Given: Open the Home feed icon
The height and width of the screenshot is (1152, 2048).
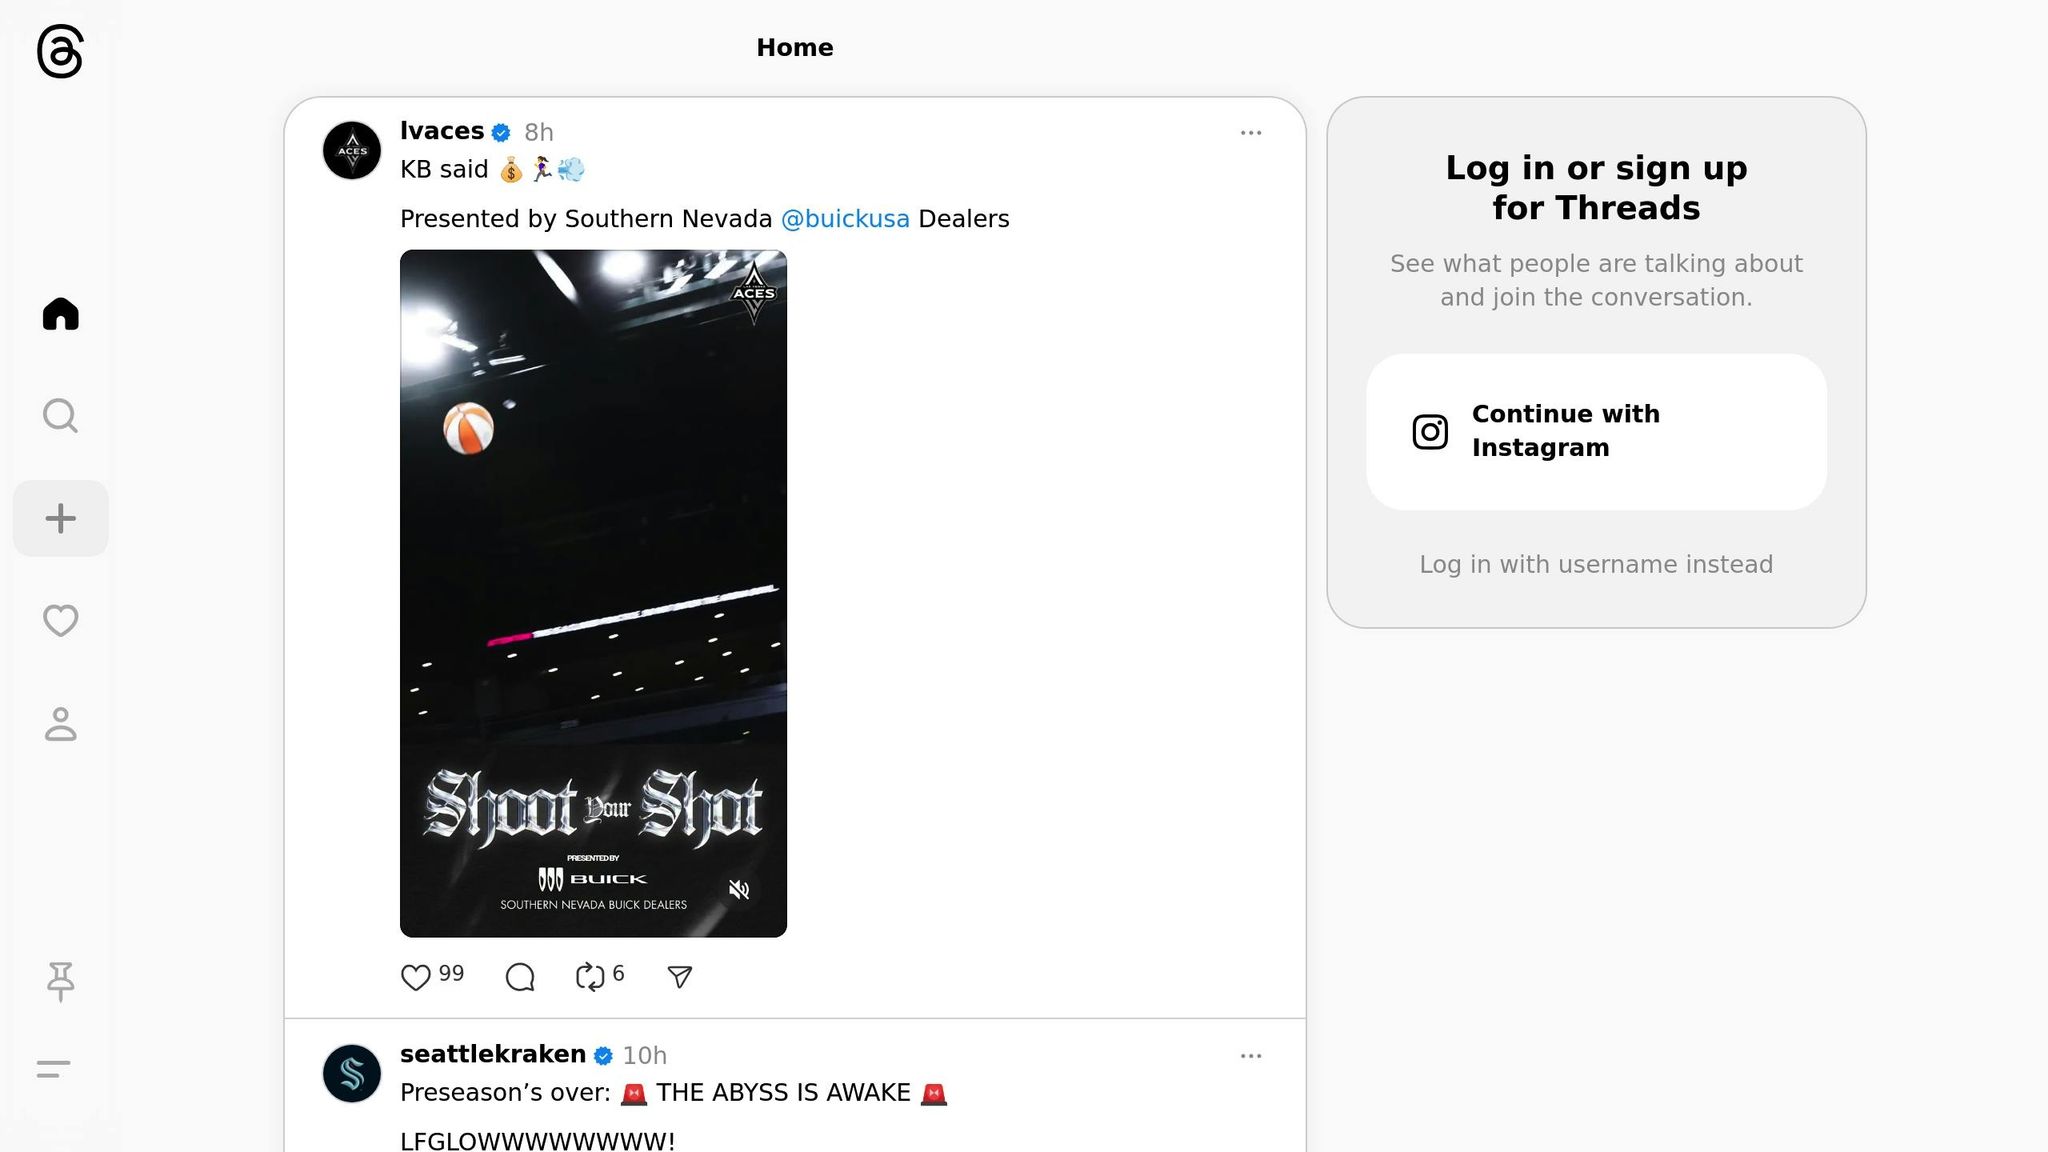Looking at the screenshot, I should 60,314.
